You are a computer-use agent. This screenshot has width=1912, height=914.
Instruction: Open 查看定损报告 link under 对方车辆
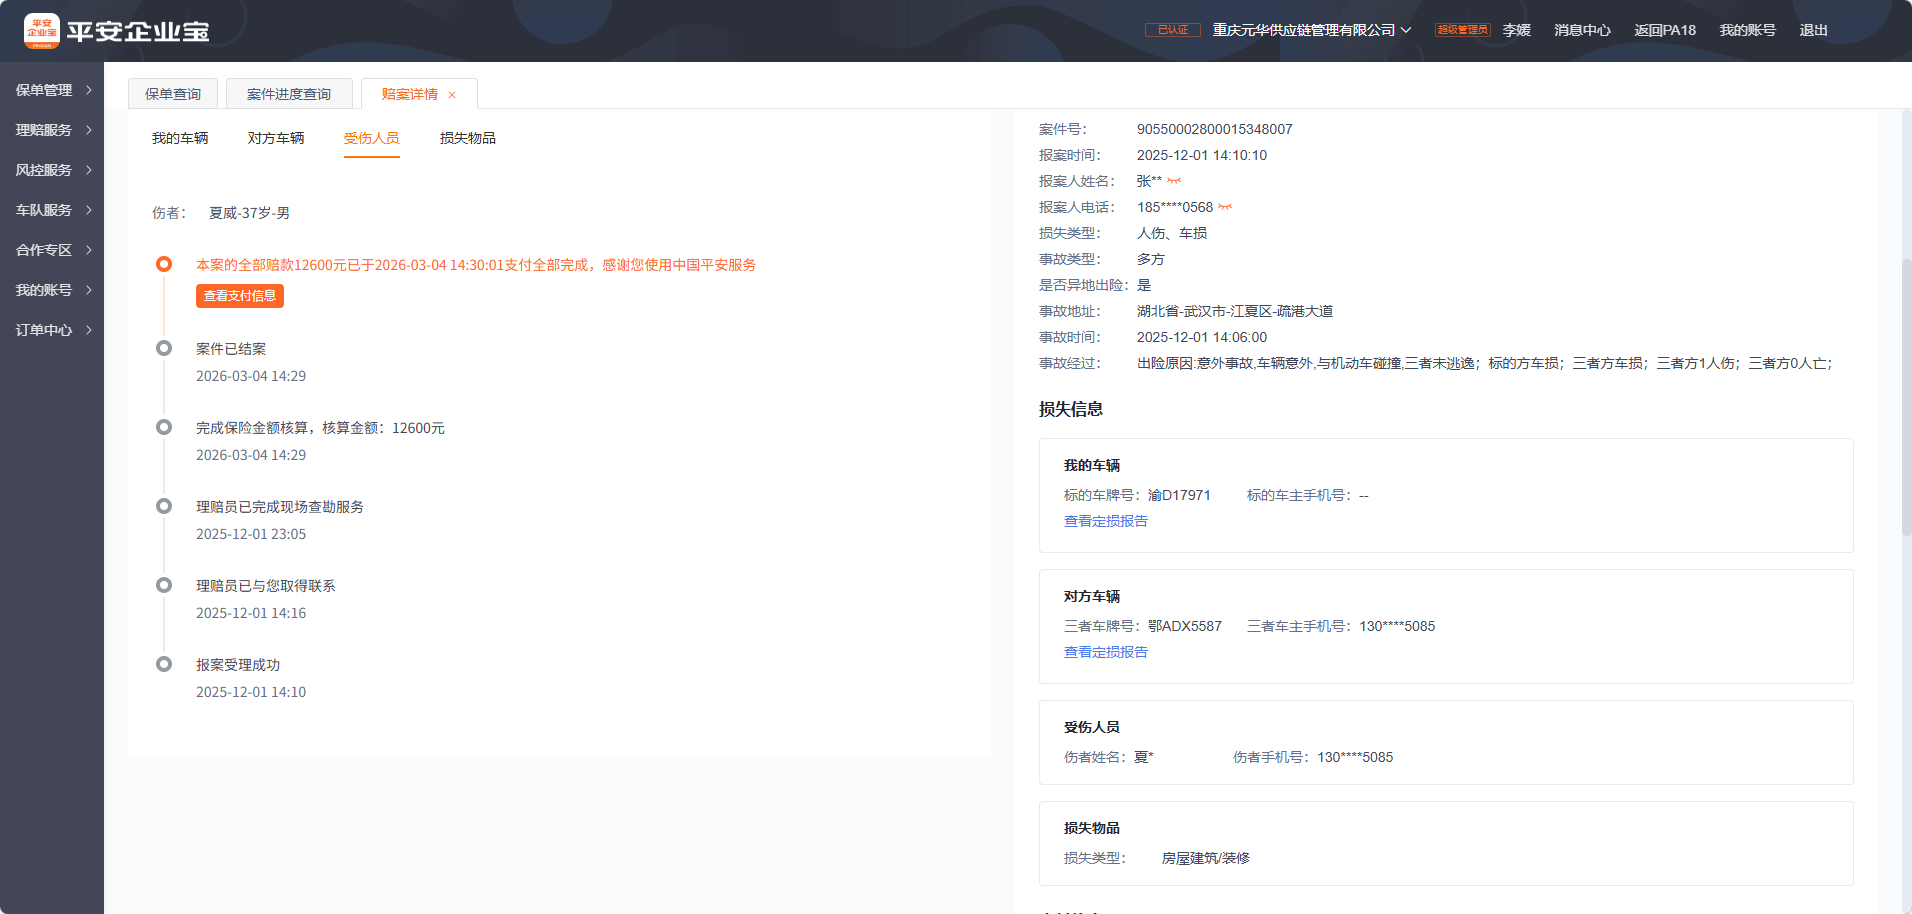[1105, 652]
